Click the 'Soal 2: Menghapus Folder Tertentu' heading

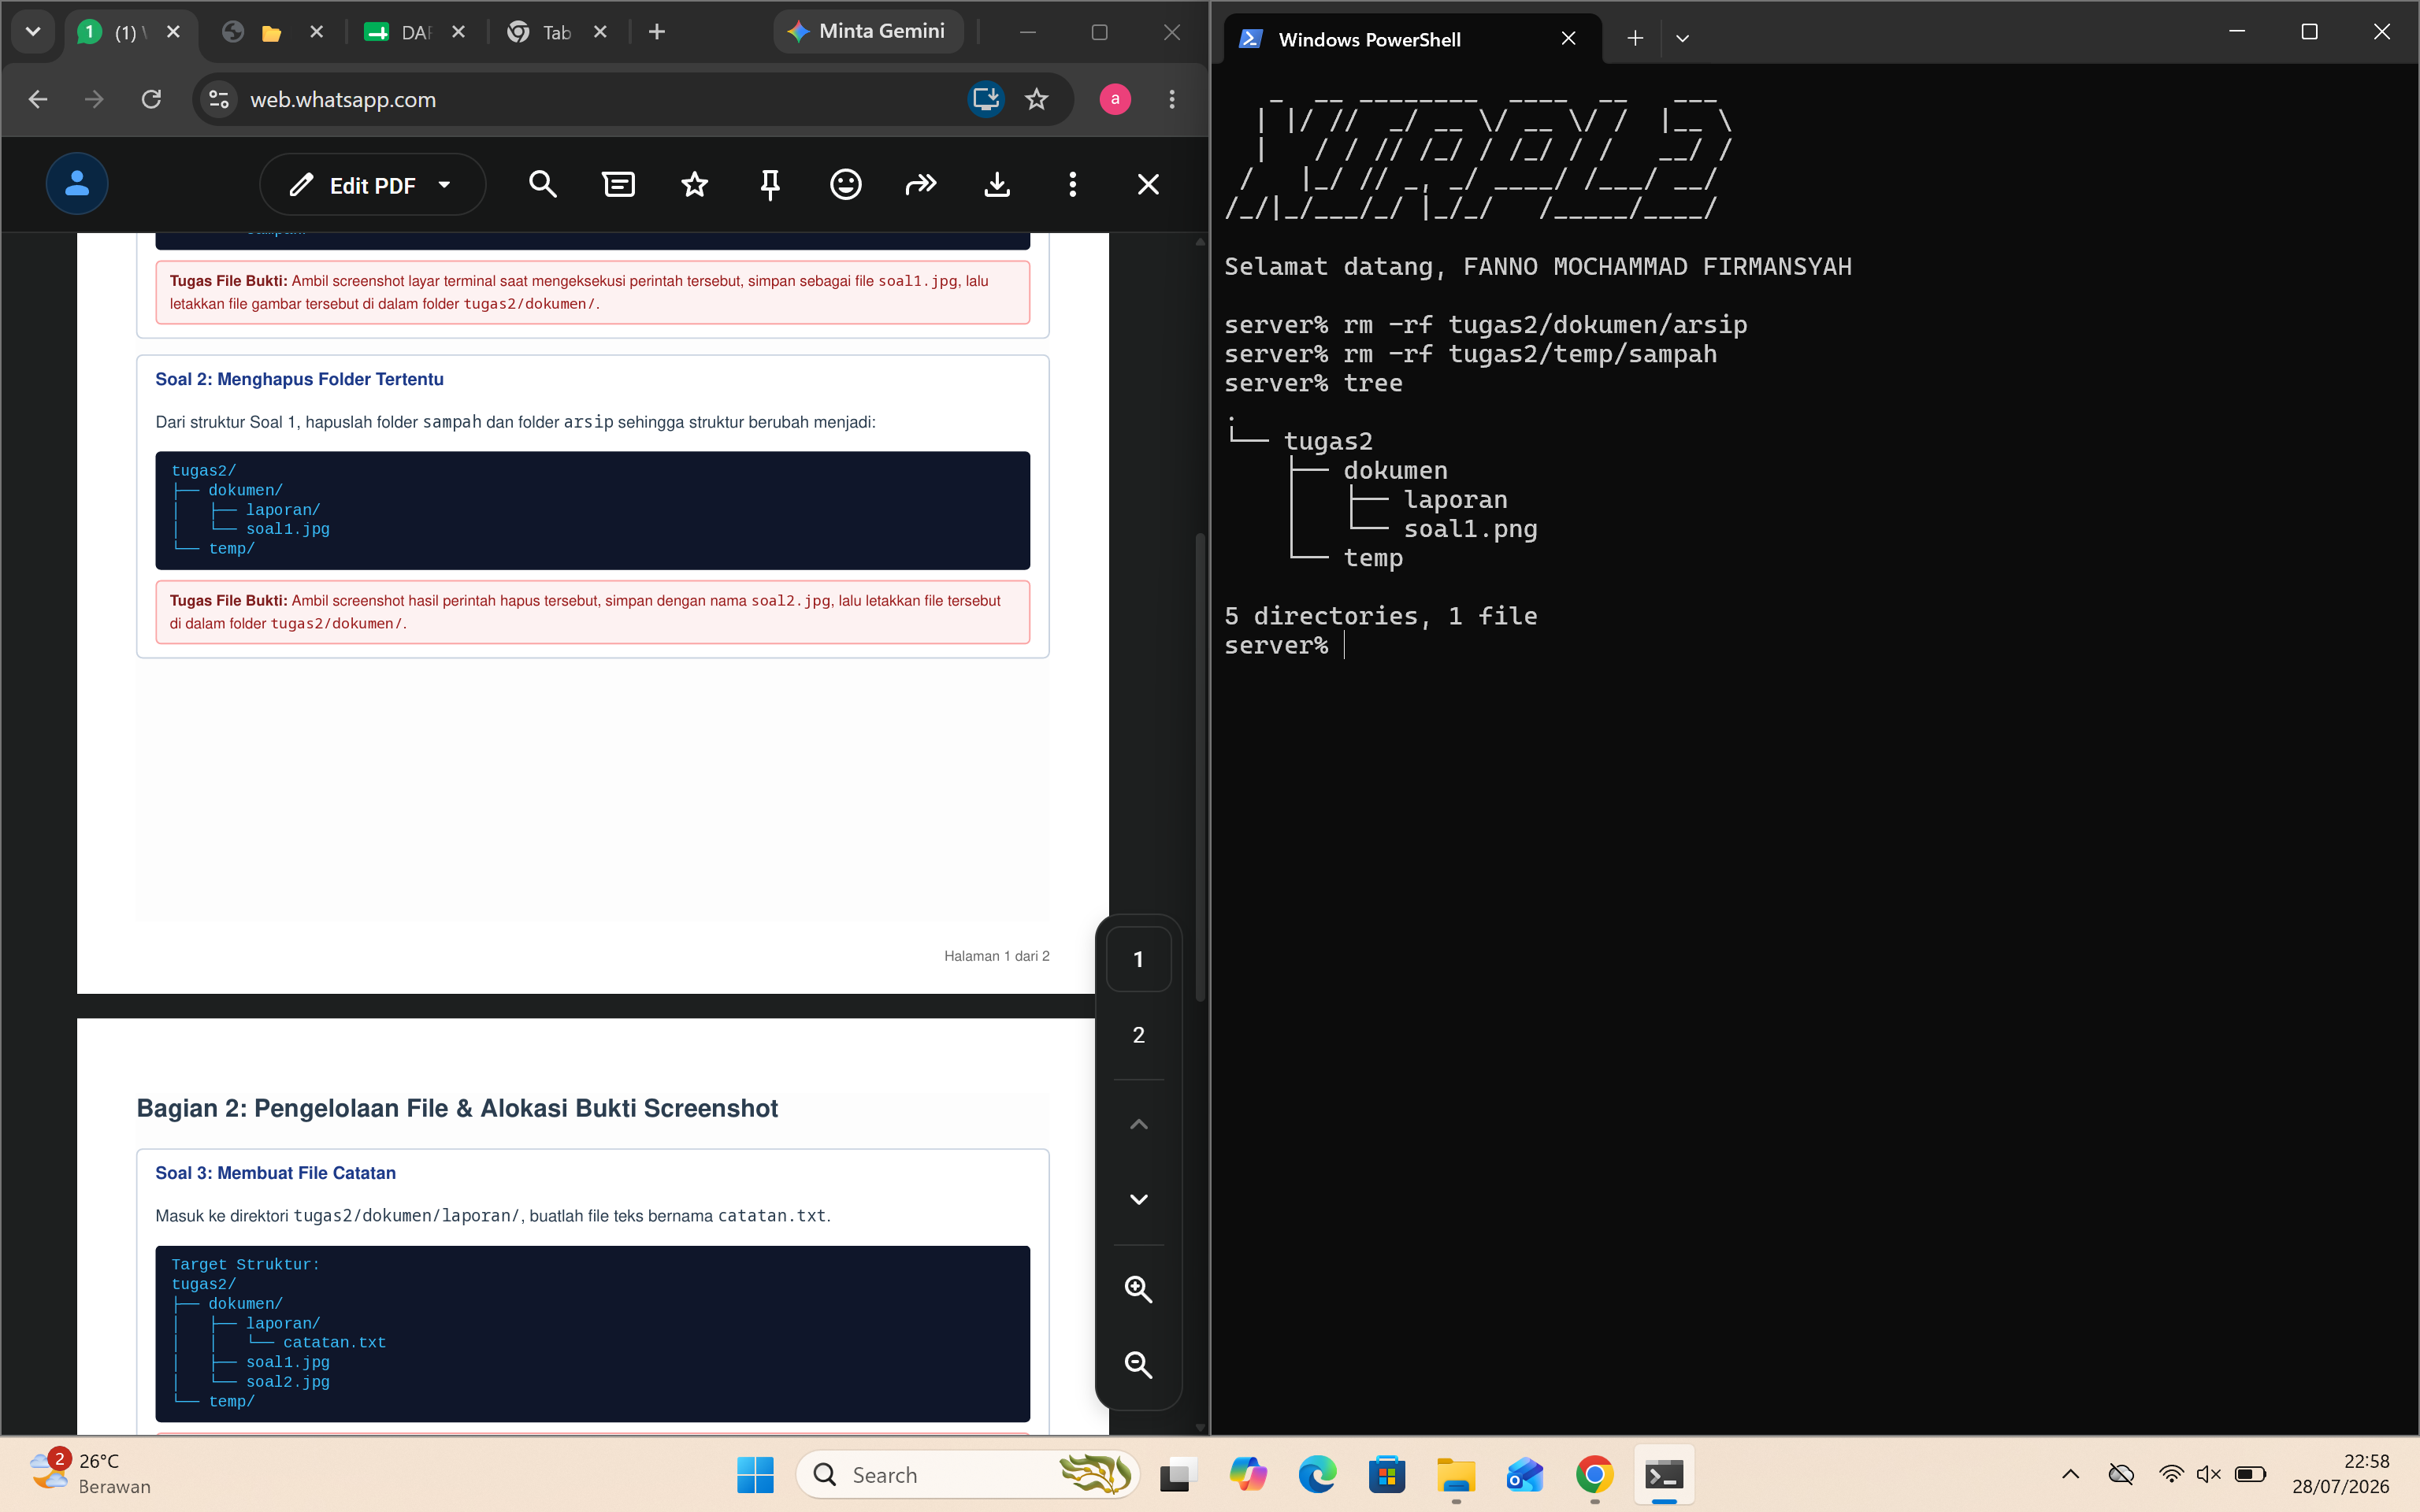point(299,380)
